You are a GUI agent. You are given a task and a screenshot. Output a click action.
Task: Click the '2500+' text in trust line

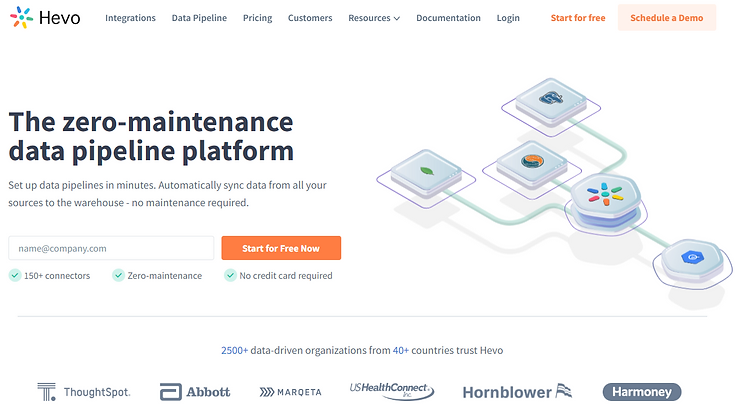(x=235, y=351)
